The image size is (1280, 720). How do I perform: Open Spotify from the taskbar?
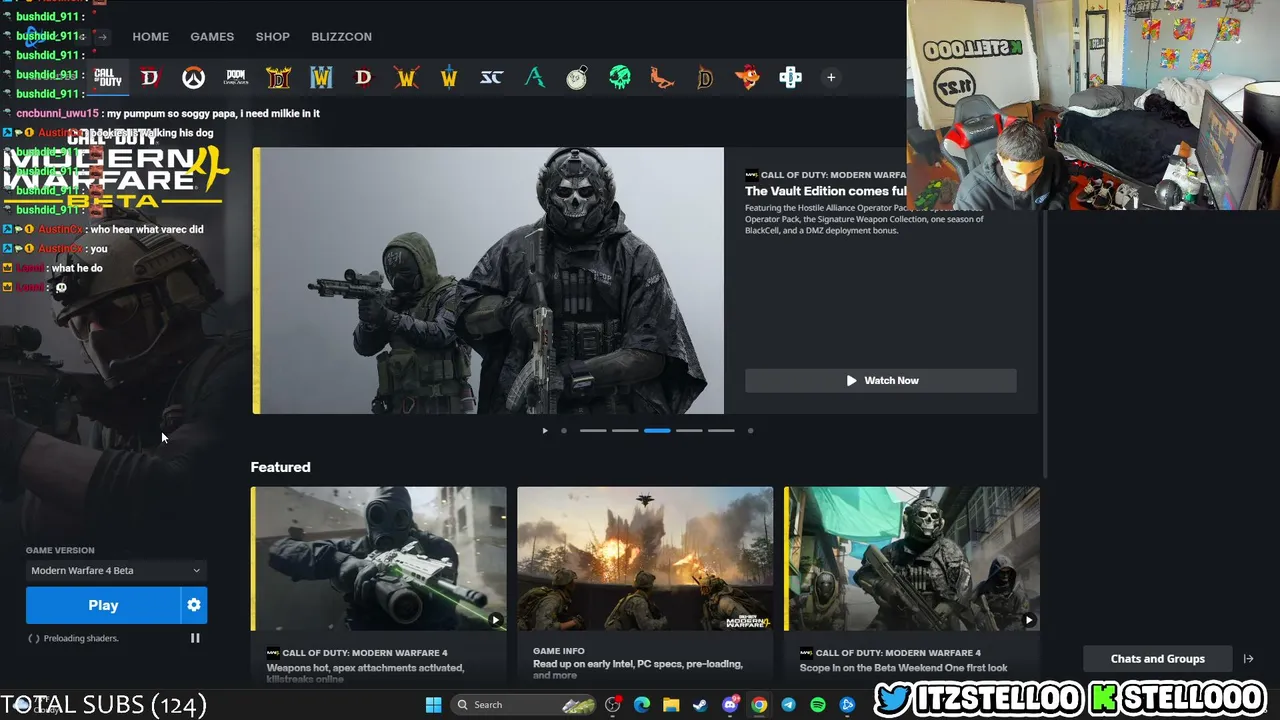click(x=817, y=705)
